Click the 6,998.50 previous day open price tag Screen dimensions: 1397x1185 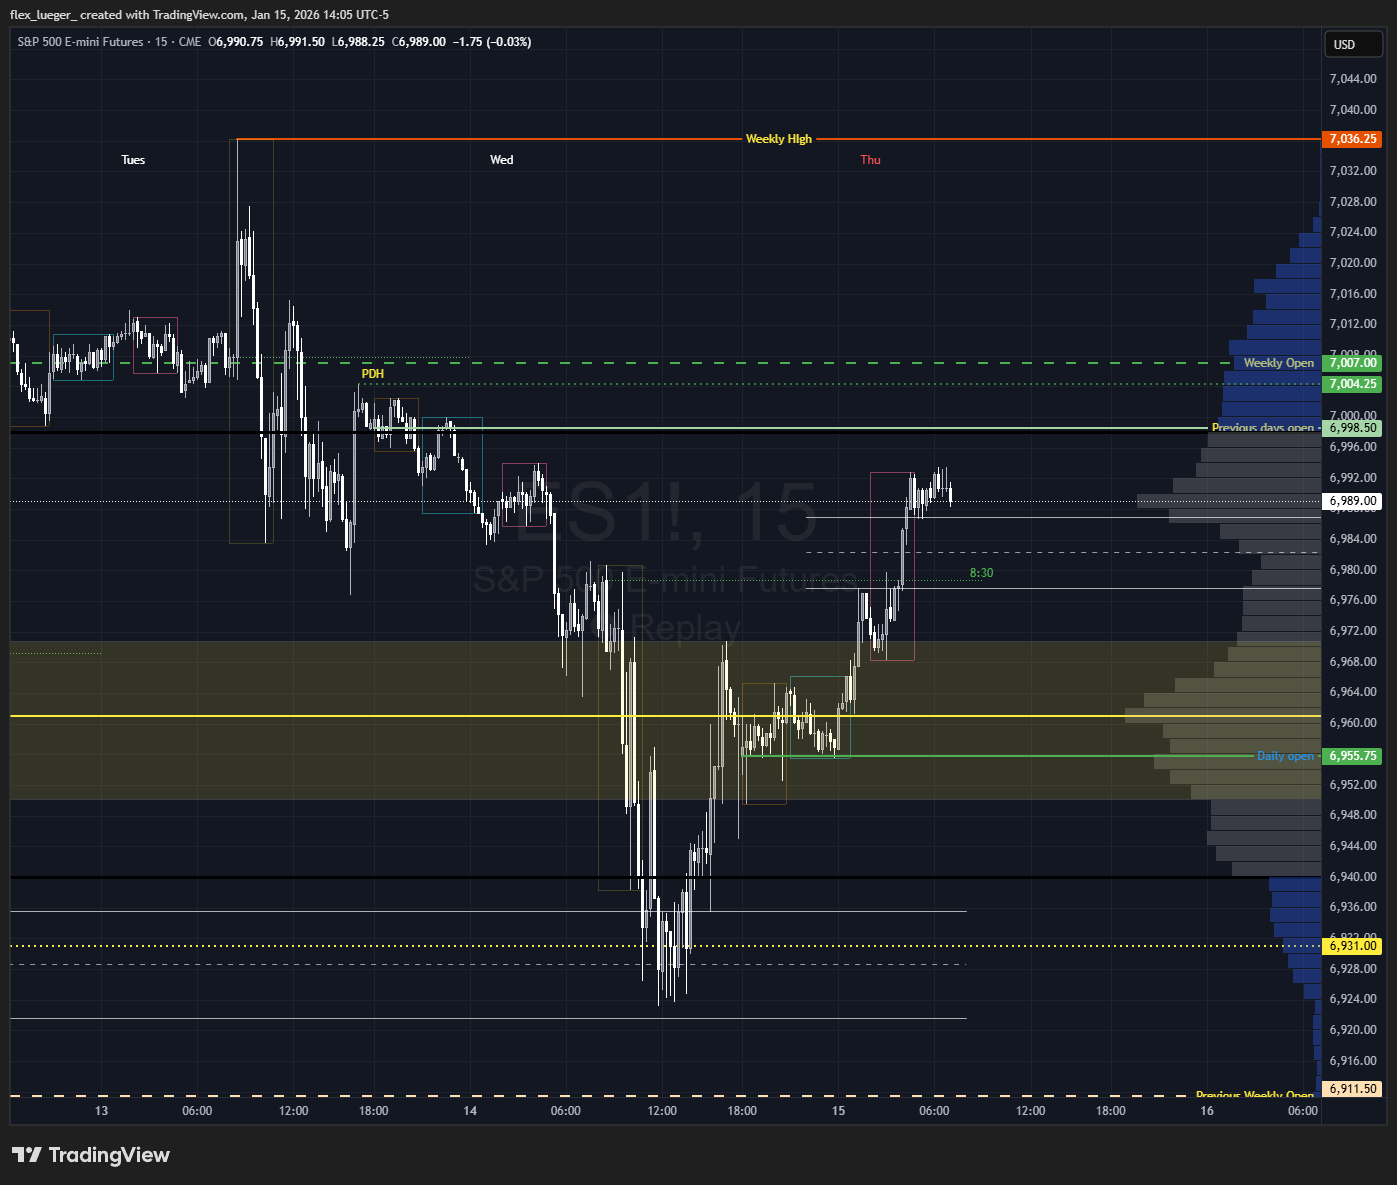coord(1351,428)
